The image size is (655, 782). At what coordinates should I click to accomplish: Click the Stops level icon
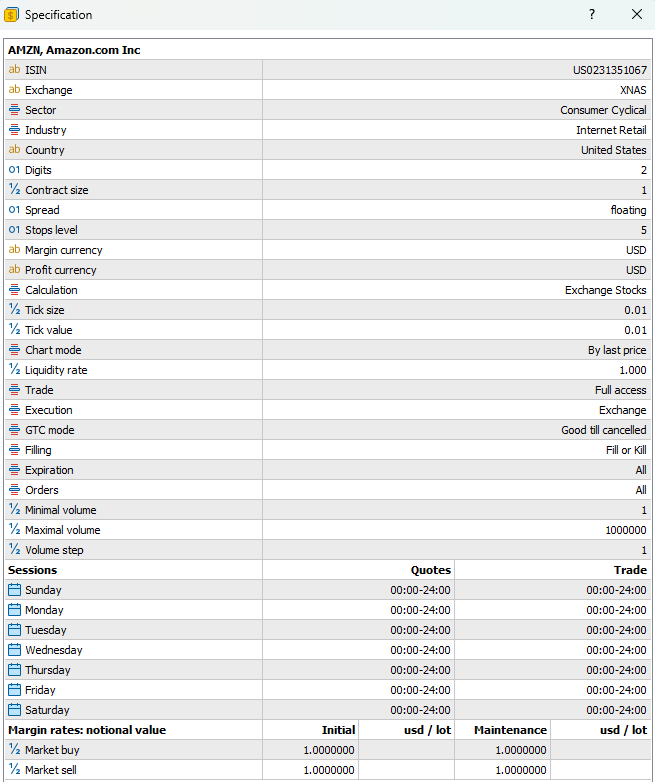pyautogui.click(x=14, y=230)
